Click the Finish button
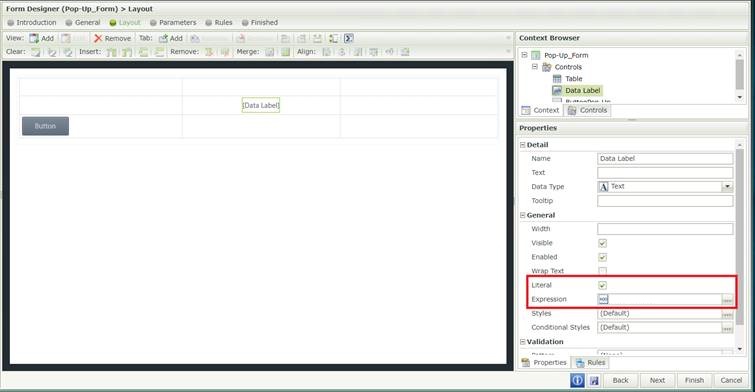This screenshot has width=755, height=392. click(694, 380)
